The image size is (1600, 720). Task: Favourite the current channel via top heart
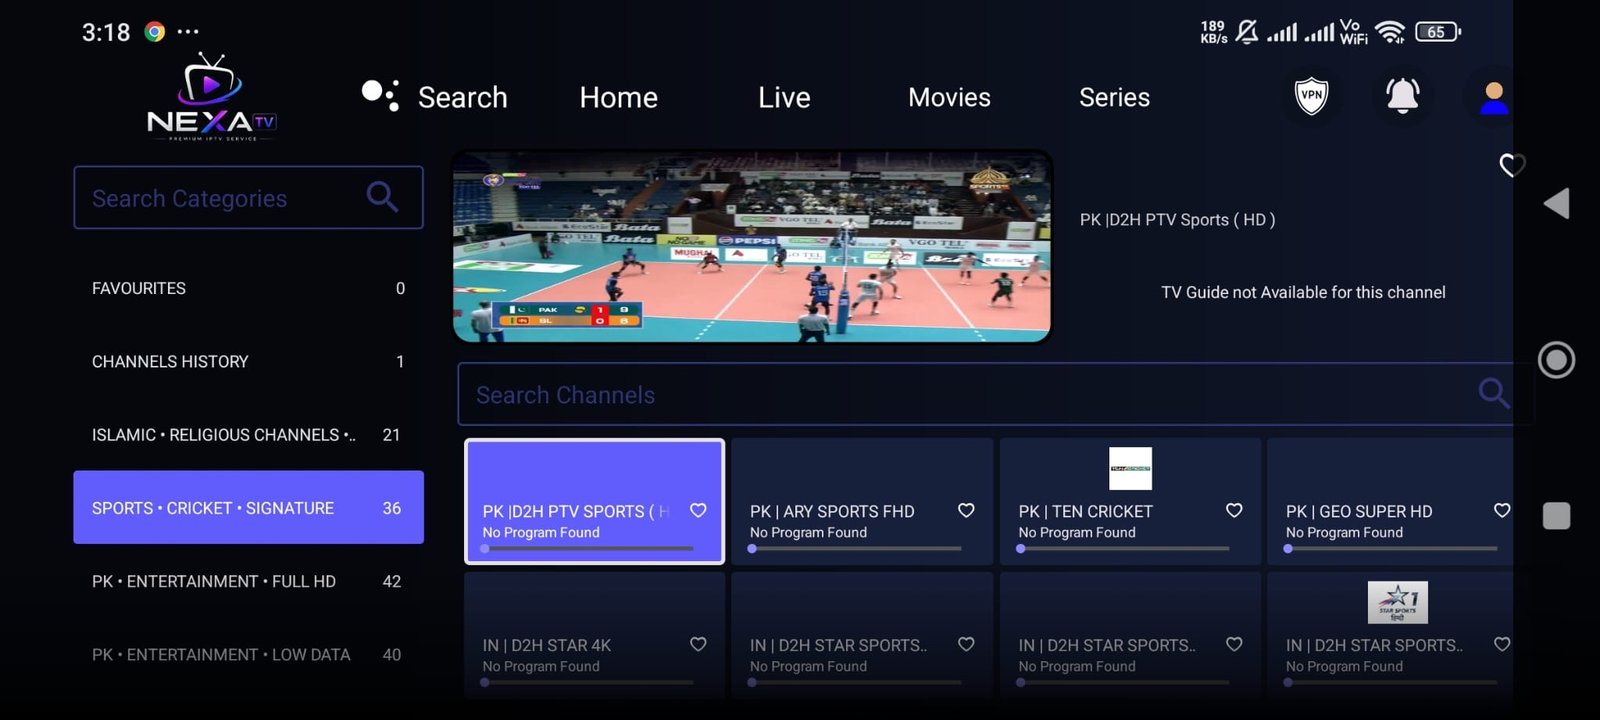click(x=1512, y=165)
